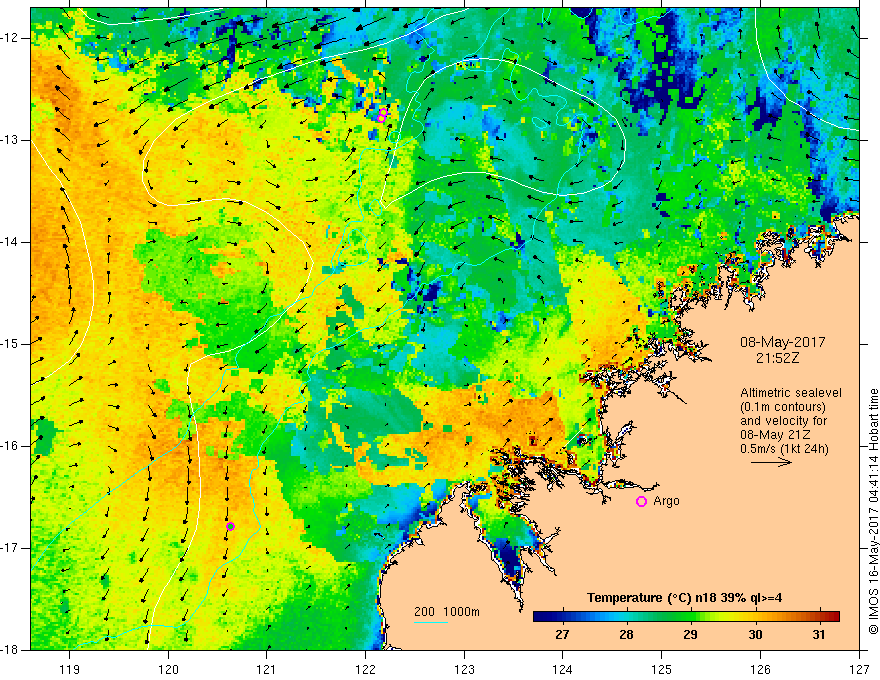
Task: Click the magenta Argo legend circle
Action: coord(641,502)
